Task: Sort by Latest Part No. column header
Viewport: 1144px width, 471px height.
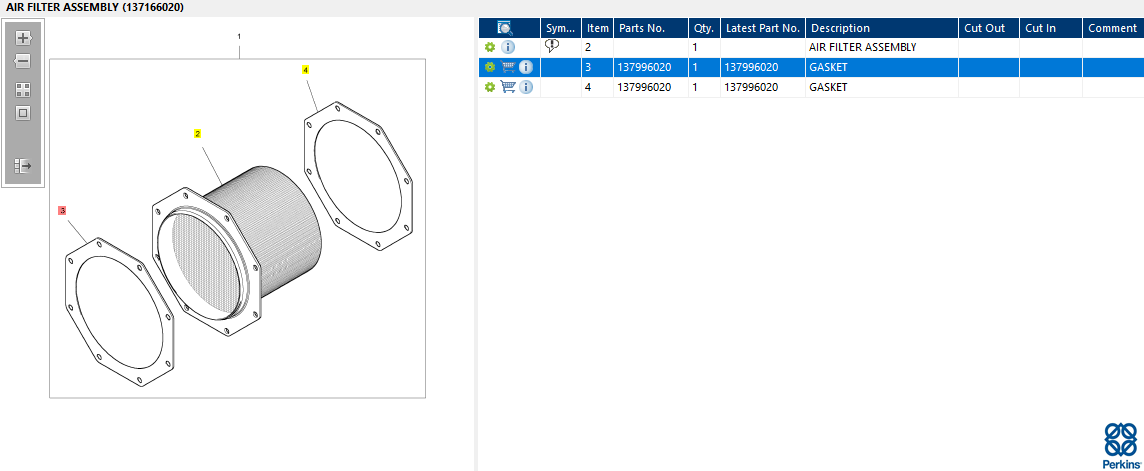Action: coord(763,28)
